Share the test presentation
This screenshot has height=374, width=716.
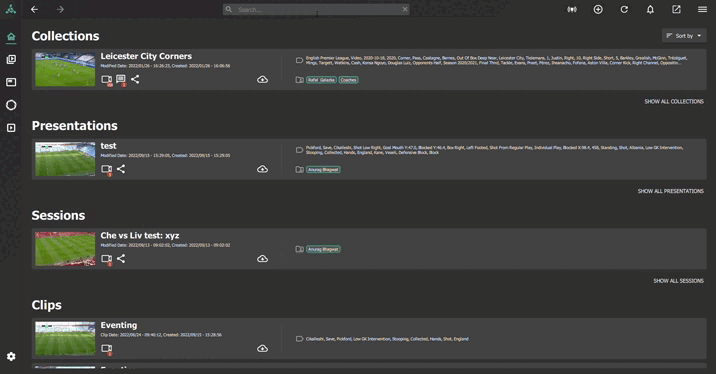point(121,169)
